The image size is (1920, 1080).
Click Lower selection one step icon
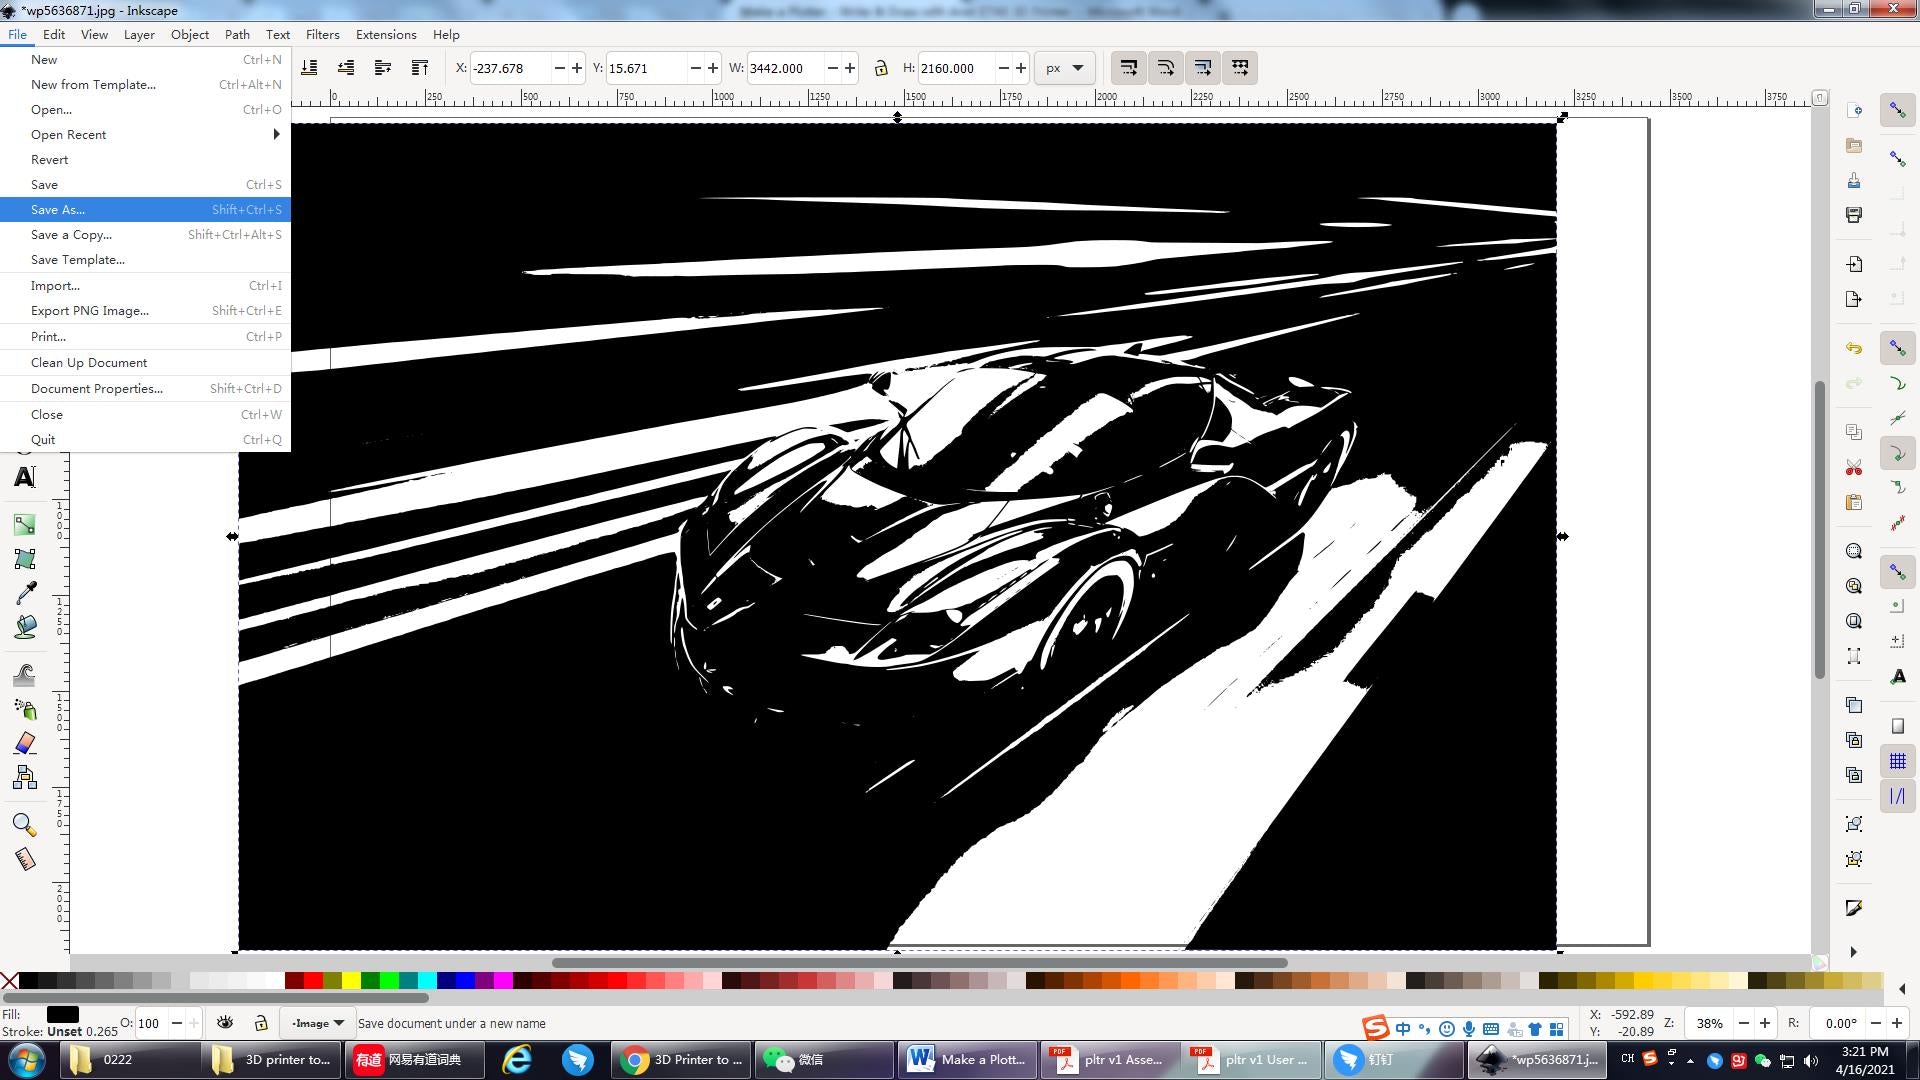coord(346,68)
